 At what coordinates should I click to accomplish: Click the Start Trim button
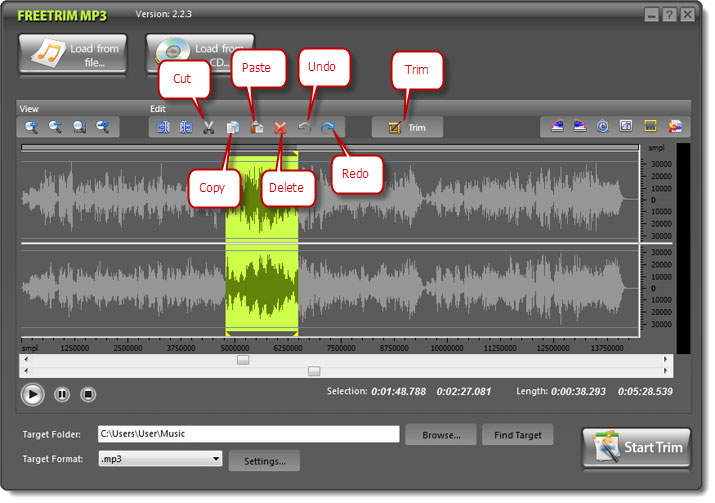(637, 448)
